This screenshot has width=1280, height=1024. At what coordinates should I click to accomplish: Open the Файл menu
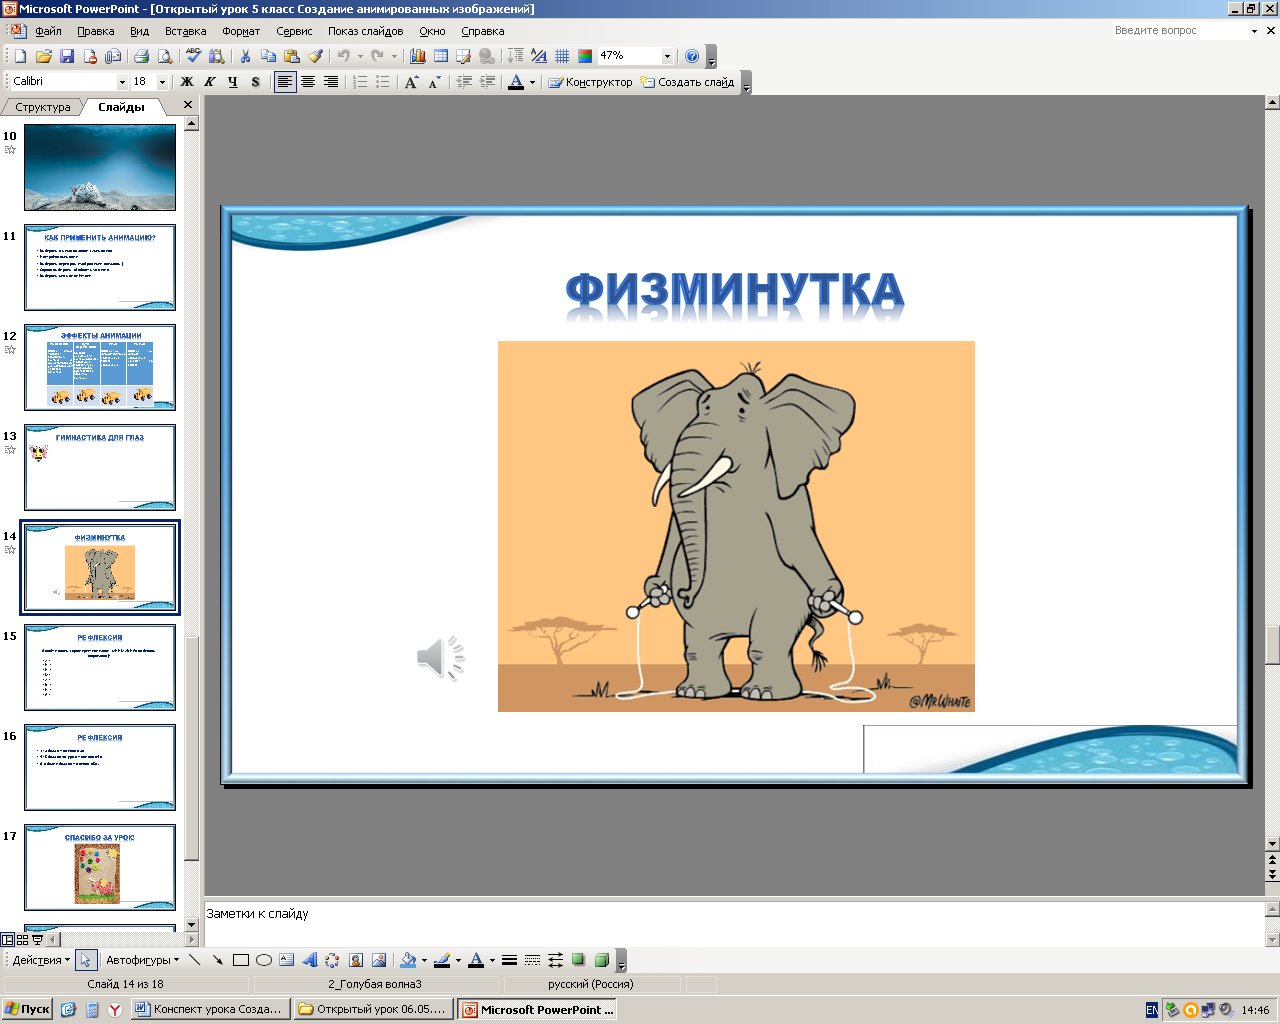(48, 31)
